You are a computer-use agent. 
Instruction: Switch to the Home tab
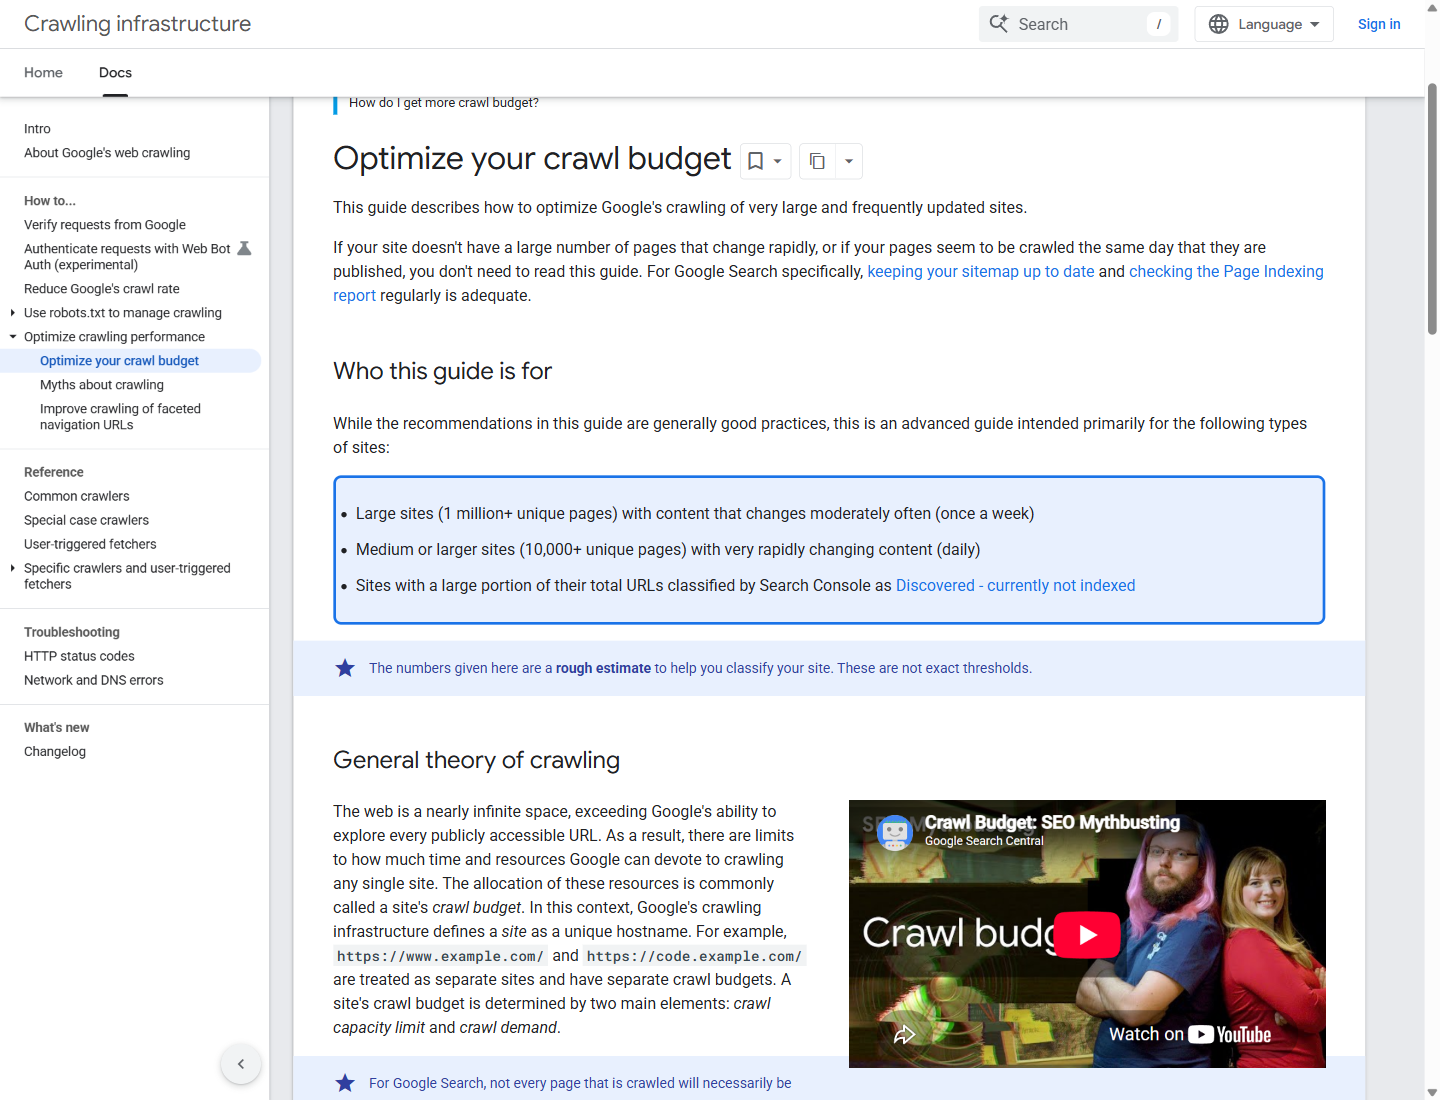[x=43, y=72]
